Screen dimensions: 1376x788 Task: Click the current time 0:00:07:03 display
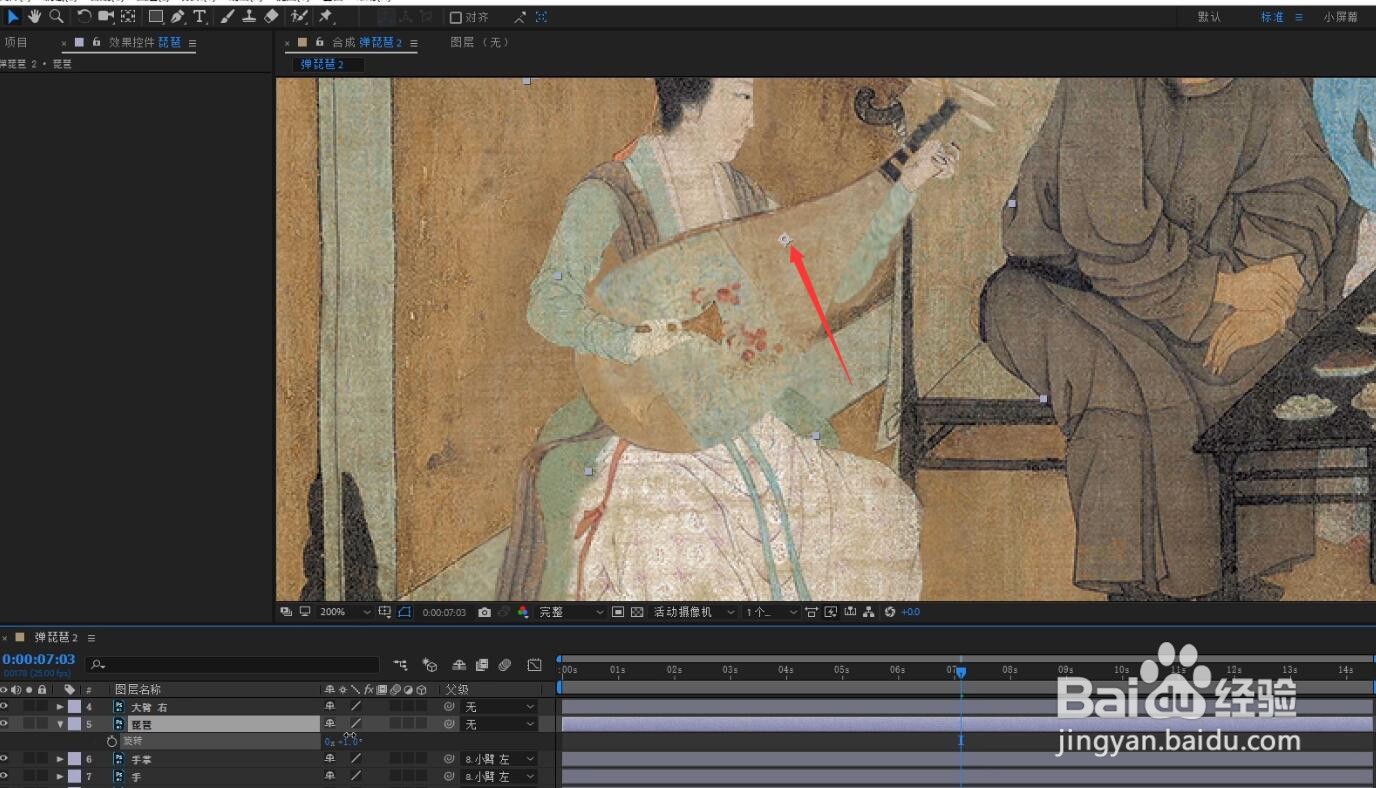click(39, 659)
